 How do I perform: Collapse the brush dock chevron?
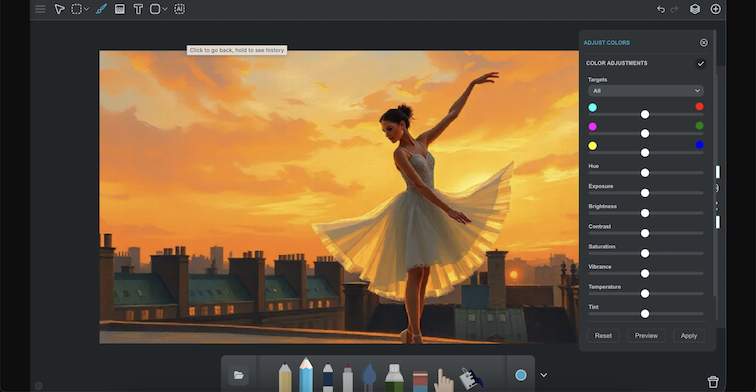[x=543, y=375]
